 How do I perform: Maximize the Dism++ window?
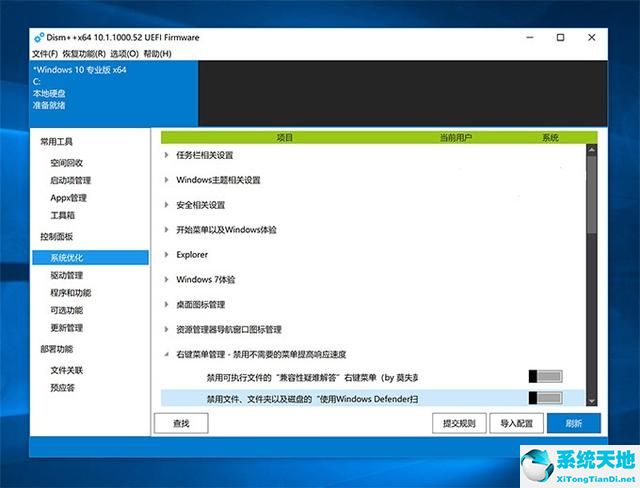click(x=560, y=38)
